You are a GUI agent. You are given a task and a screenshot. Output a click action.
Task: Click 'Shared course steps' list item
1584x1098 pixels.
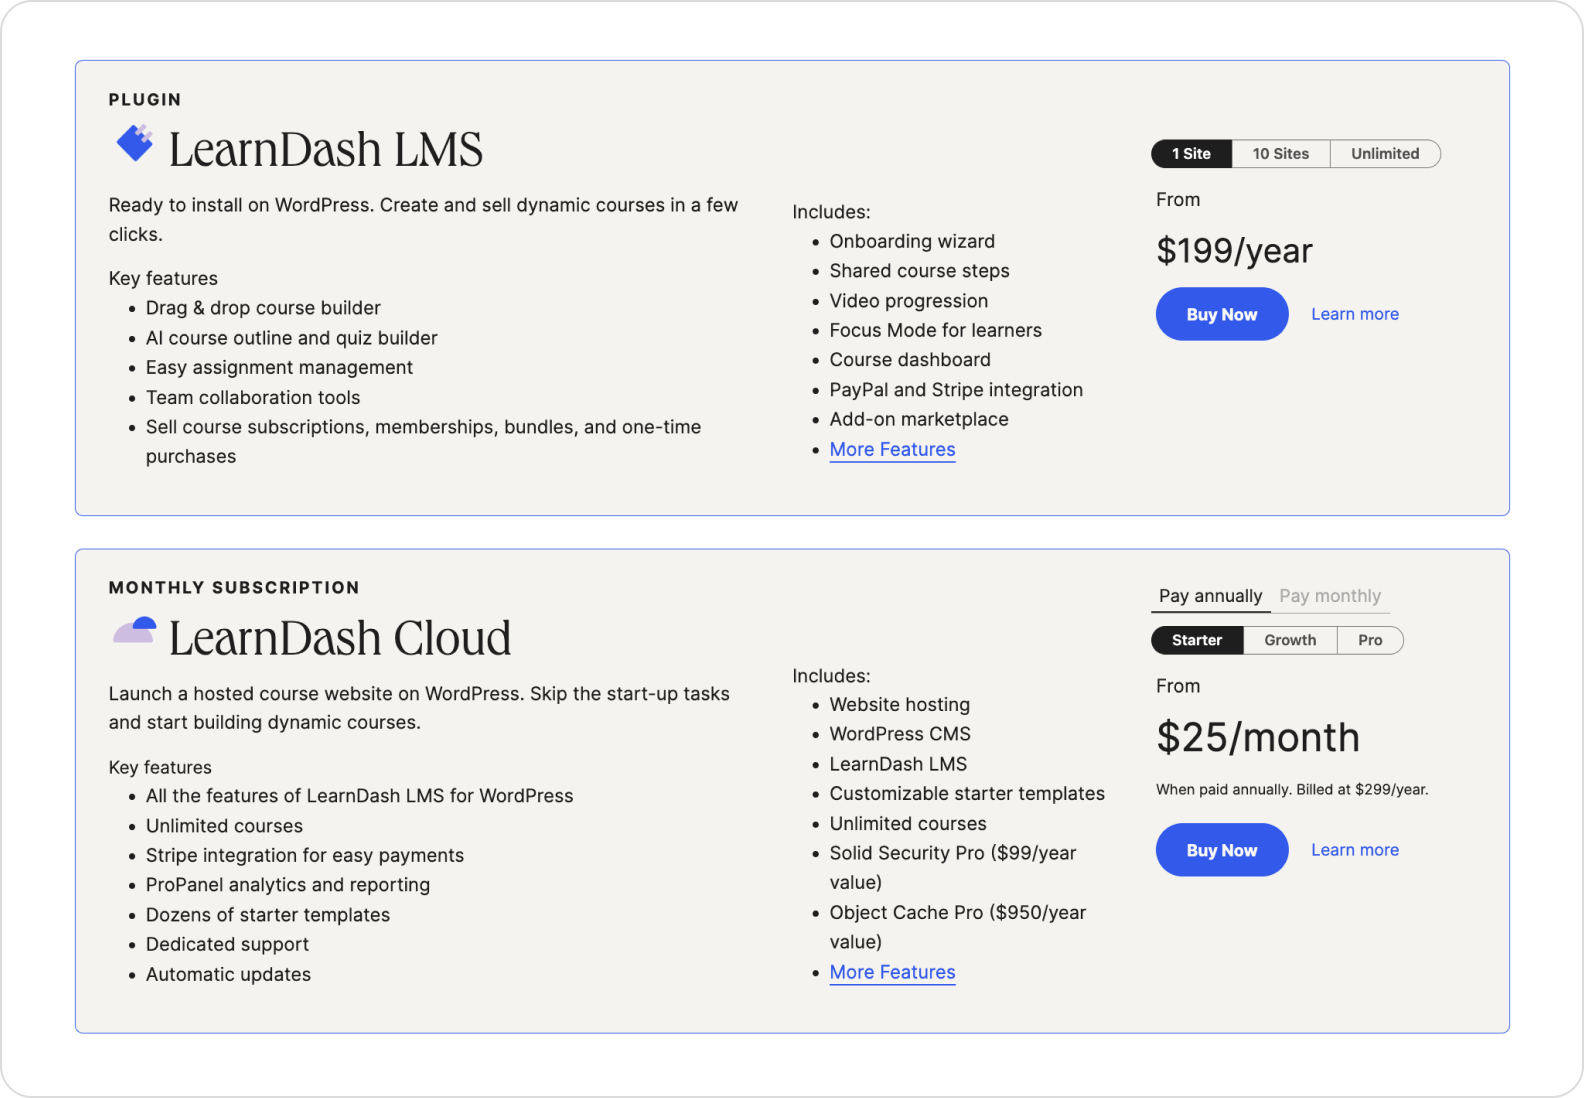tap(919, 271)
